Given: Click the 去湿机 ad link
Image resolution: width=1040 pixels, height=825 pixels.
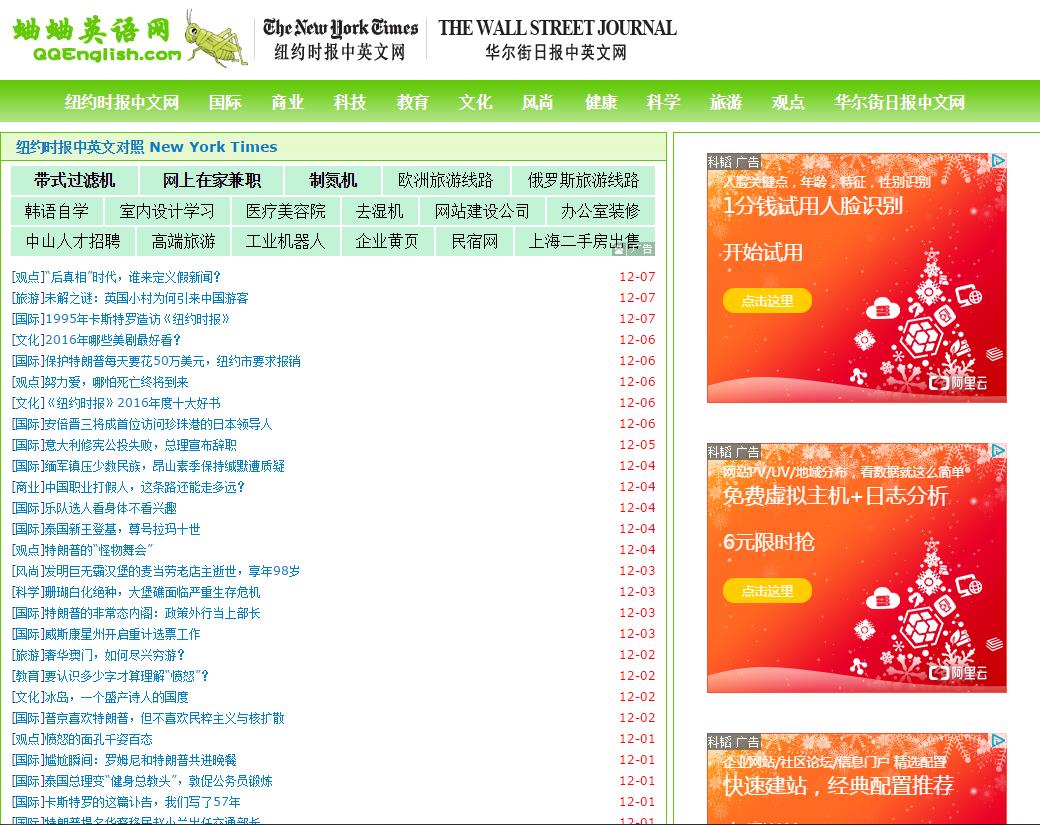Looking at the screenshot, I should [x=380, y=211].
